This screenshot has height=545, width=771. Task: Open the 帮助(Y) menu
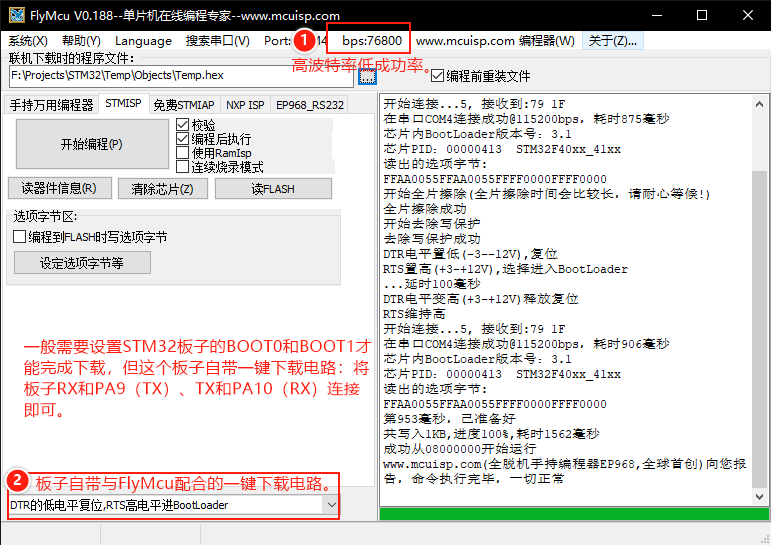click(x=82, y=41)
